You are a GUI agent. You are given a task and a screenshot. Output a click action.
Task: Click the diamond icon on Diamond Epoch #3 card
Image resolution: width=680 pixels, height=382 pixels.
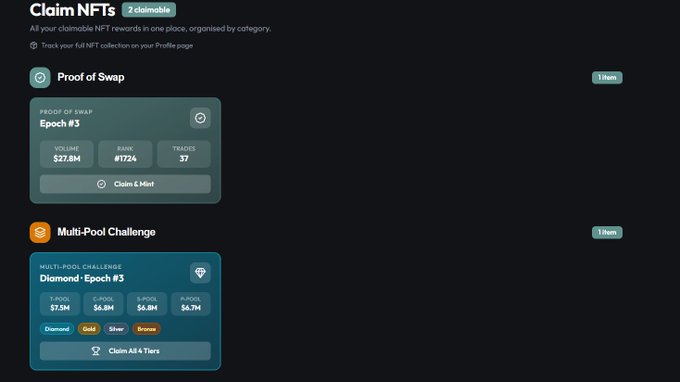(200, 273)
